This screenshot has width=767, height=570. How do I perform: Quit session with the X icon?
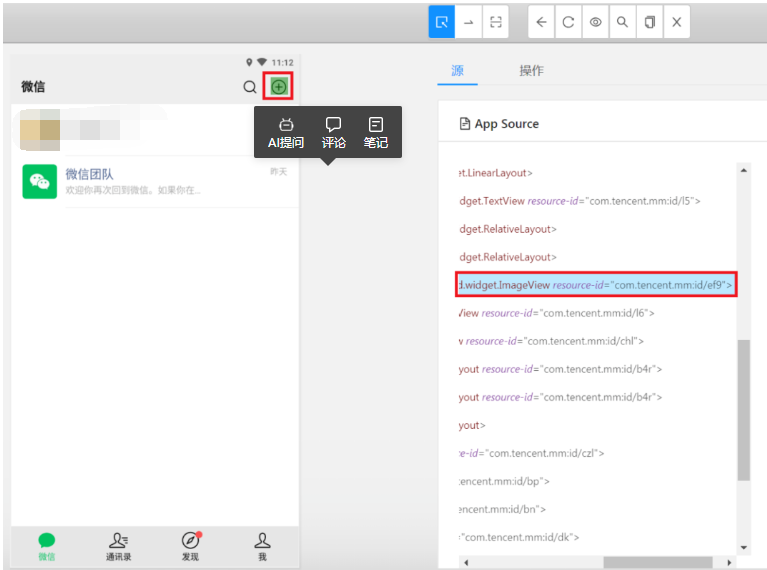(x=677, y=22)
